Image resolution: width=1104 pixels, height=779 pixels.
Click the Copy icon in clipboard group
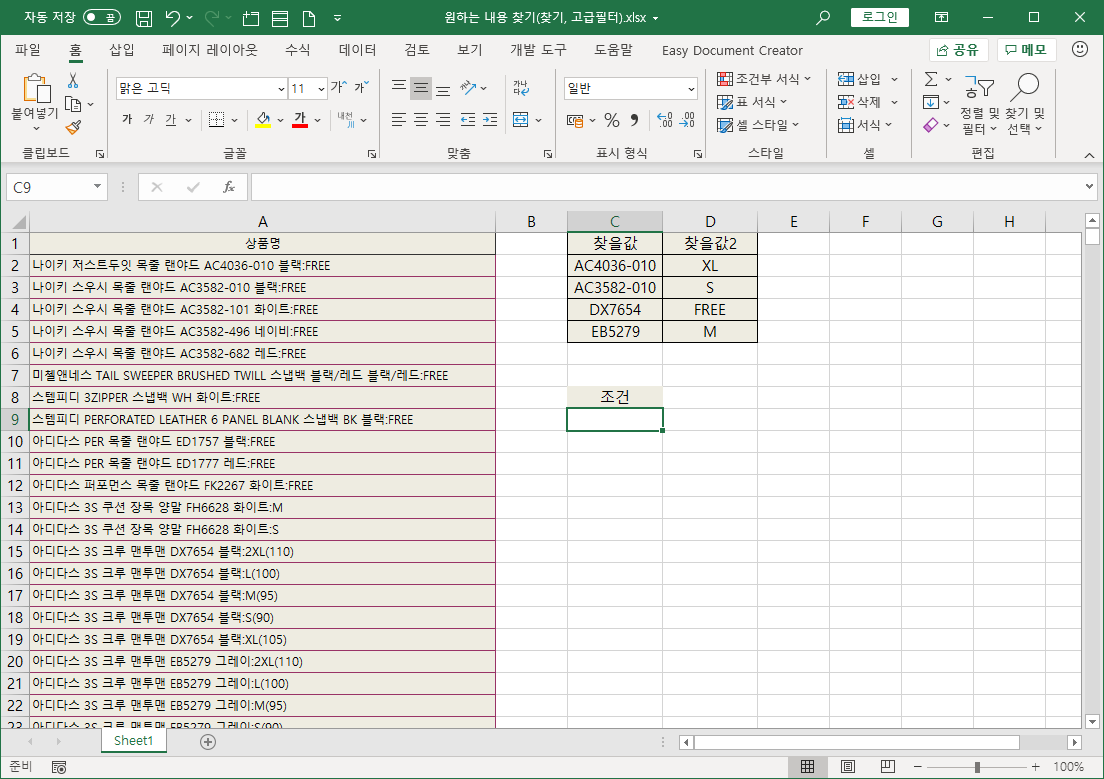click(x=73, y=104)
